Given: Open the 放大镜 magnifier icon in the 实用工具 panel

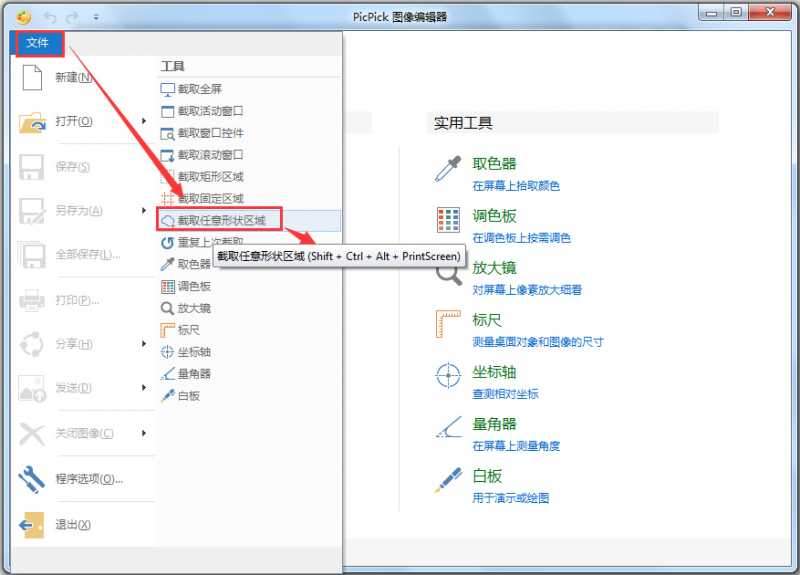Looking at the screenshot, I should 447,272.
